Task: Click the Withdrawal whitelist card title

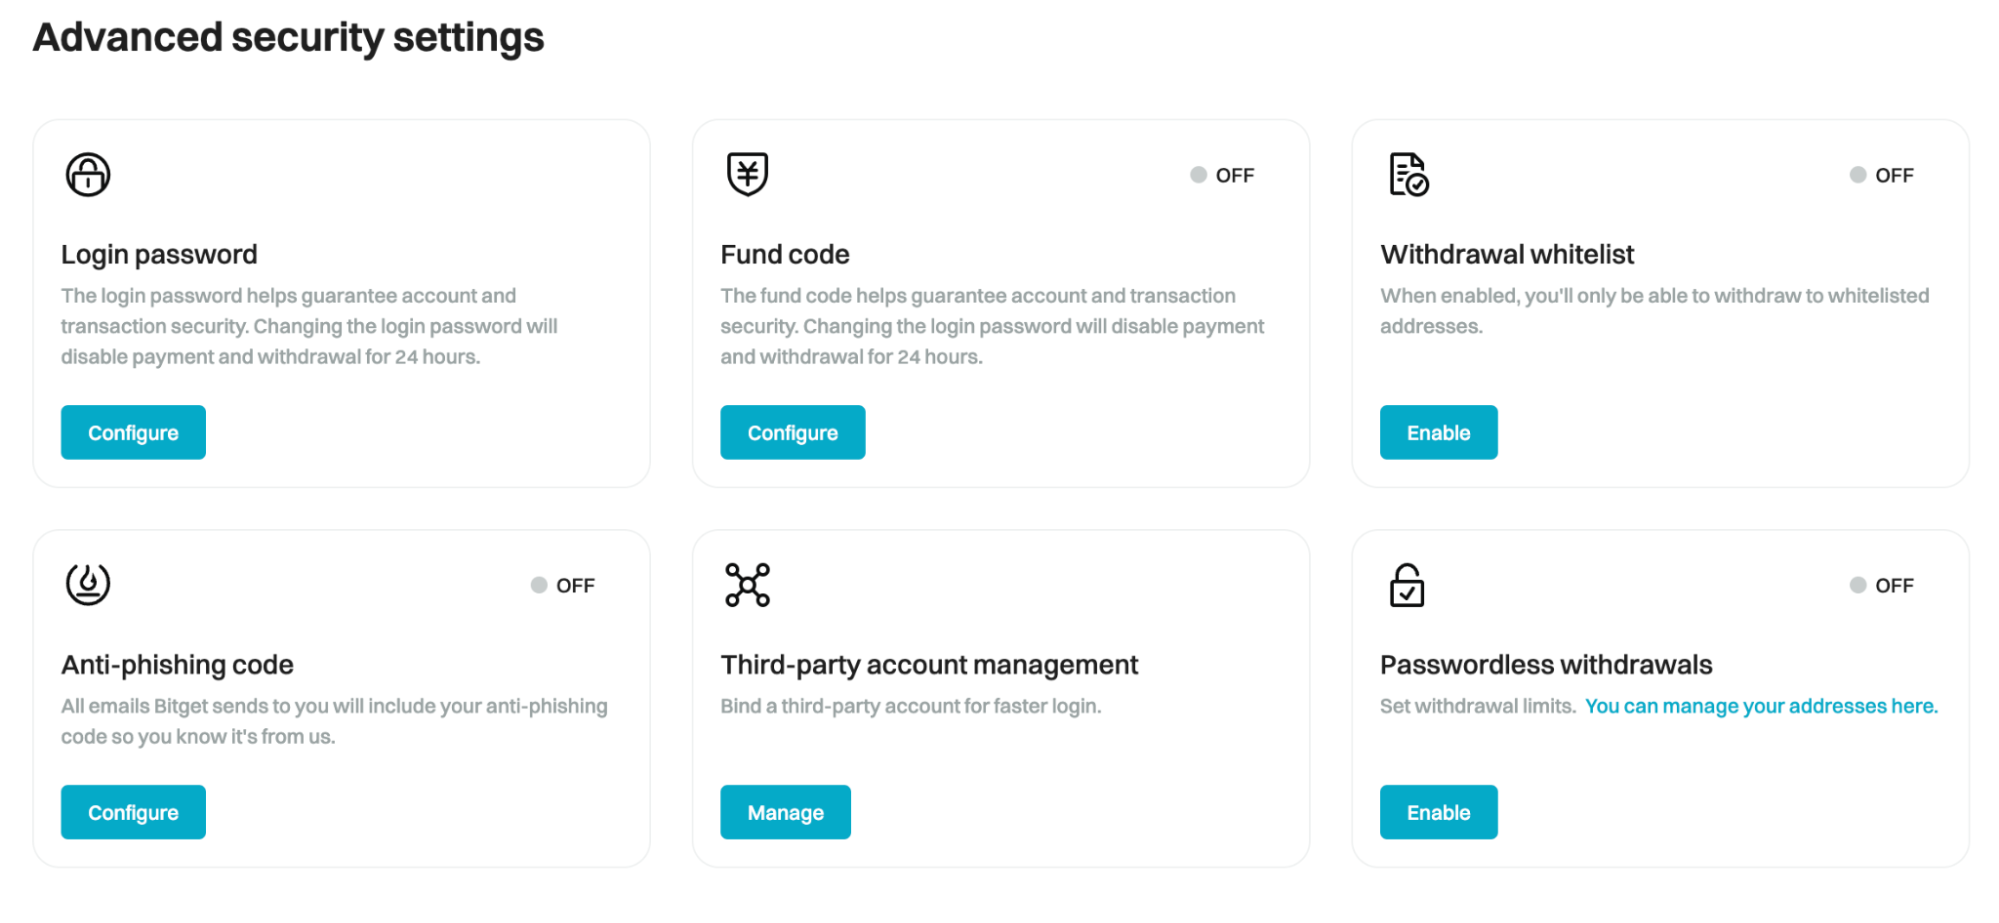Action: coord(1507,255)
